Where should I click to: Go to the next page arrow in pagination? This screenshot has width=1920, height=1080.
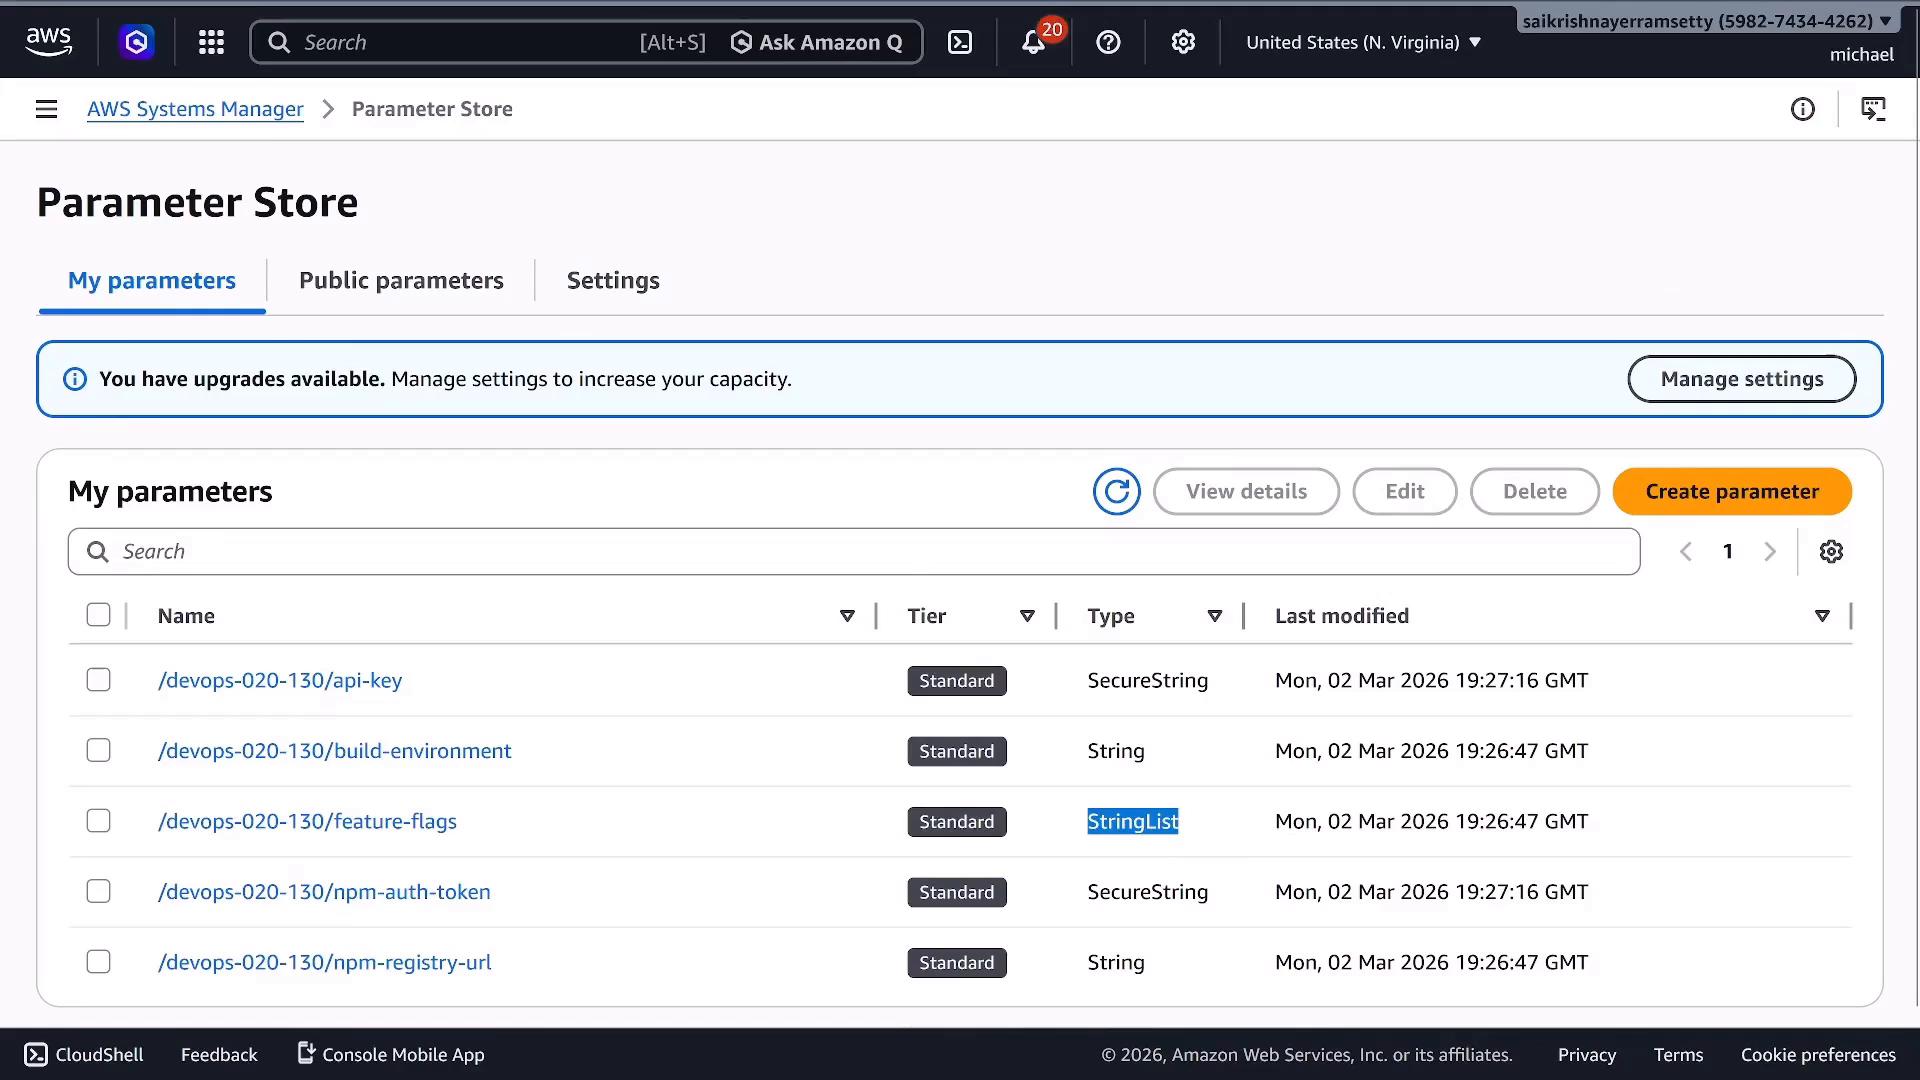point(1770,551)
